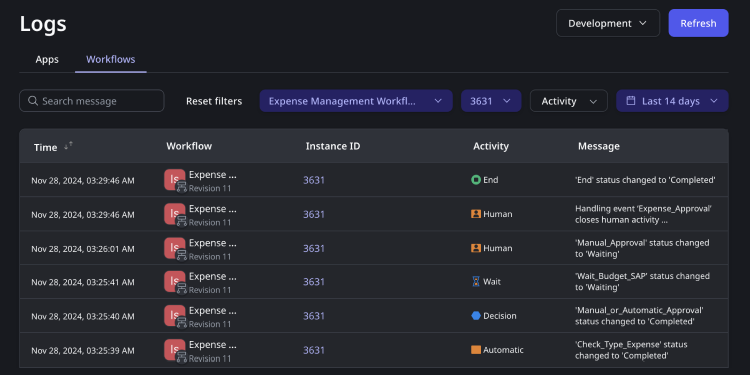750x375 pixels.
Task: Click the Workflow column header
Action: tap(189, 146)
